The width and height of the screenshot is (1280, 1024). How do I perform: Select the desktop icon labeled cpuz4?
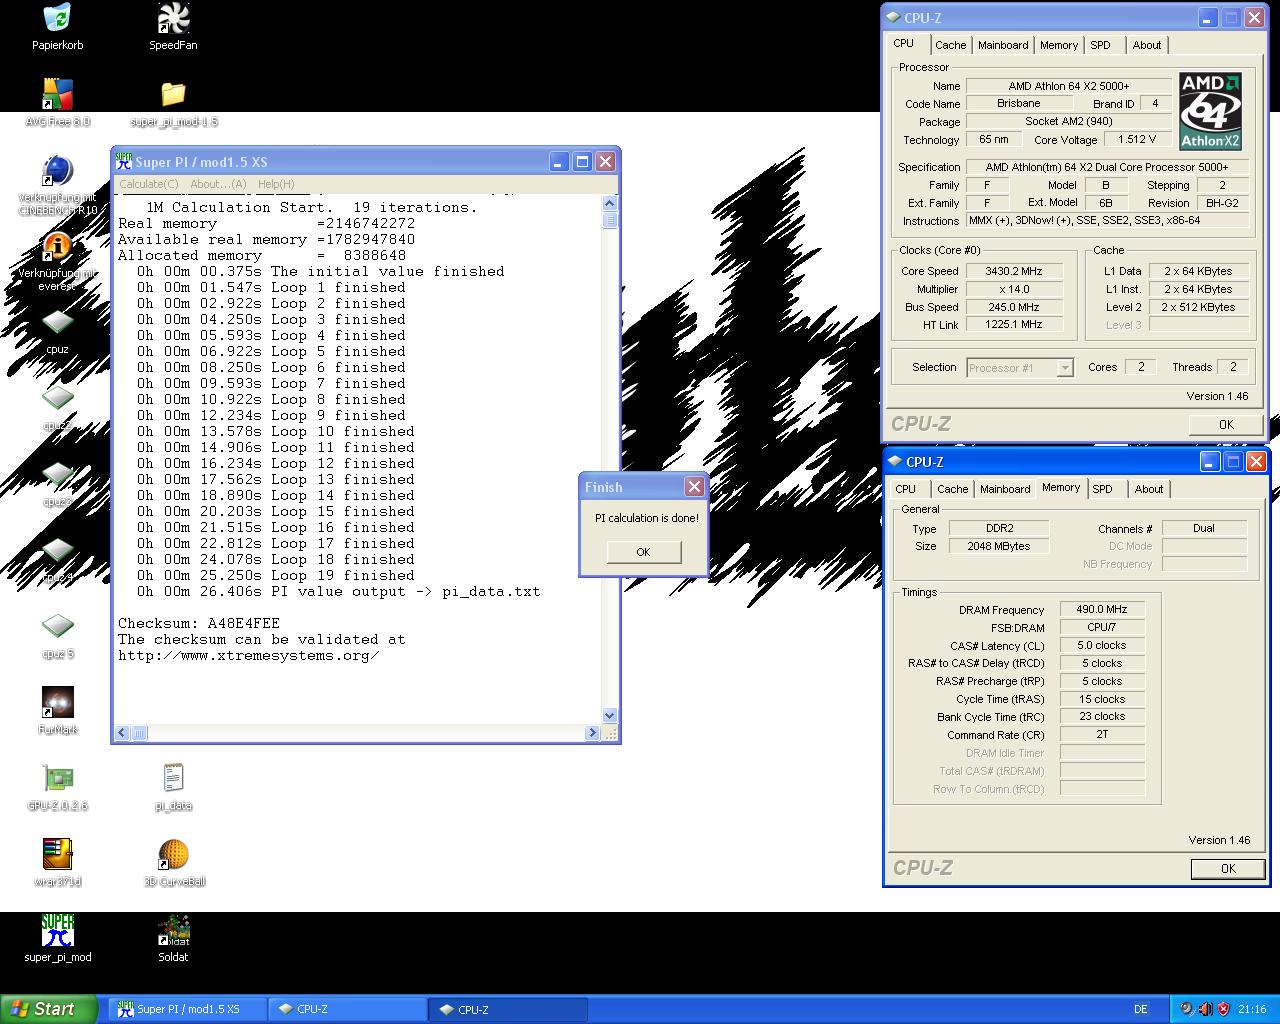(x=58, y=550)
